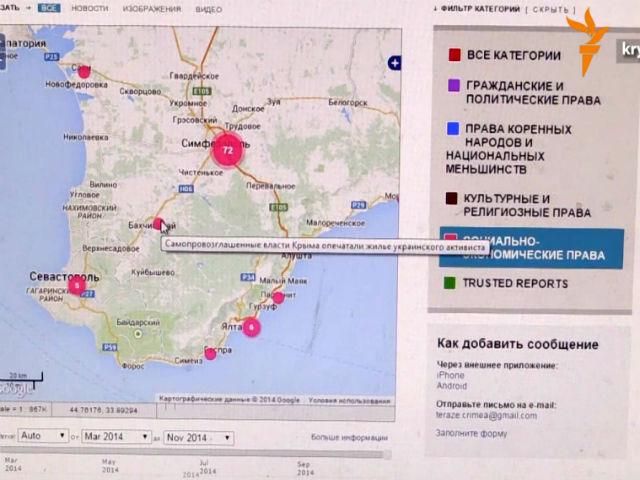Click the teraze.crimea@gmail.com email link
Image resolution: width=640 pixels, height=480 pixels.
487,416
